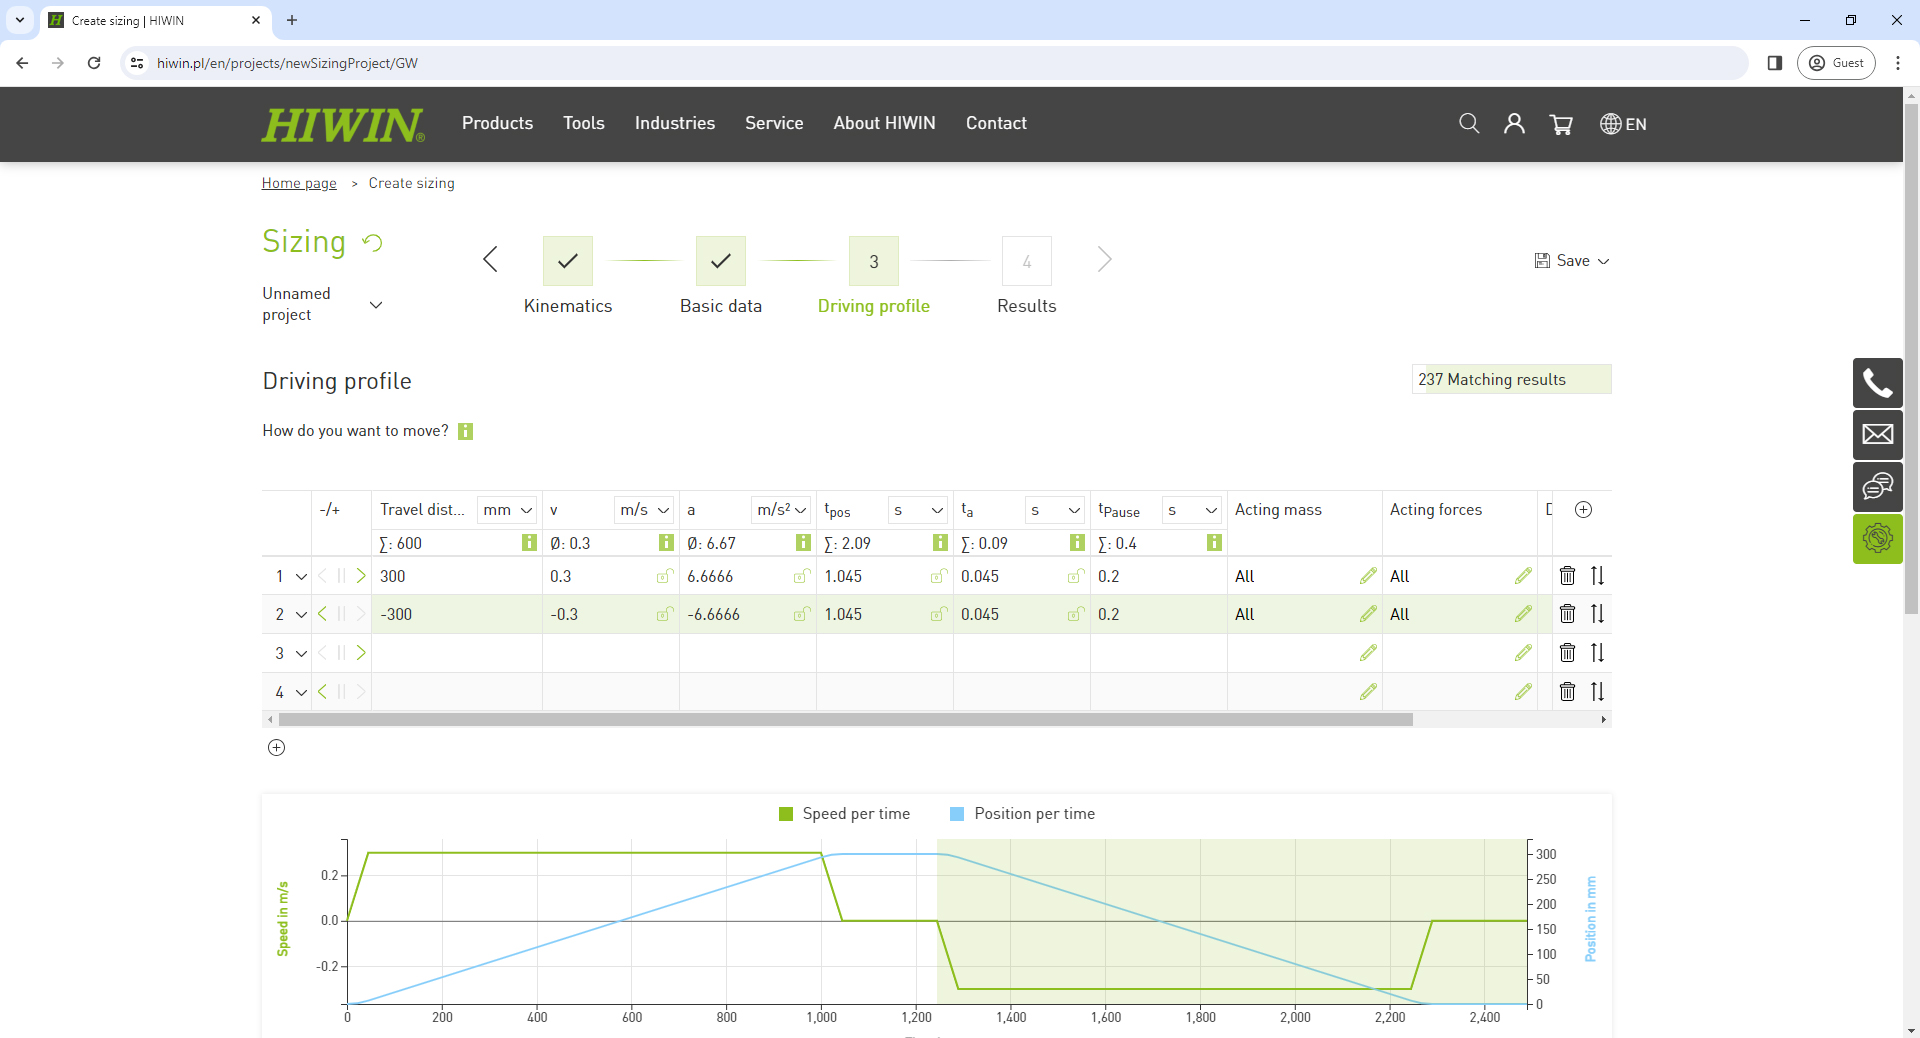Screen dimensions: 1920x1038
Task: Open the Contact page
Action: pos(996,123)
